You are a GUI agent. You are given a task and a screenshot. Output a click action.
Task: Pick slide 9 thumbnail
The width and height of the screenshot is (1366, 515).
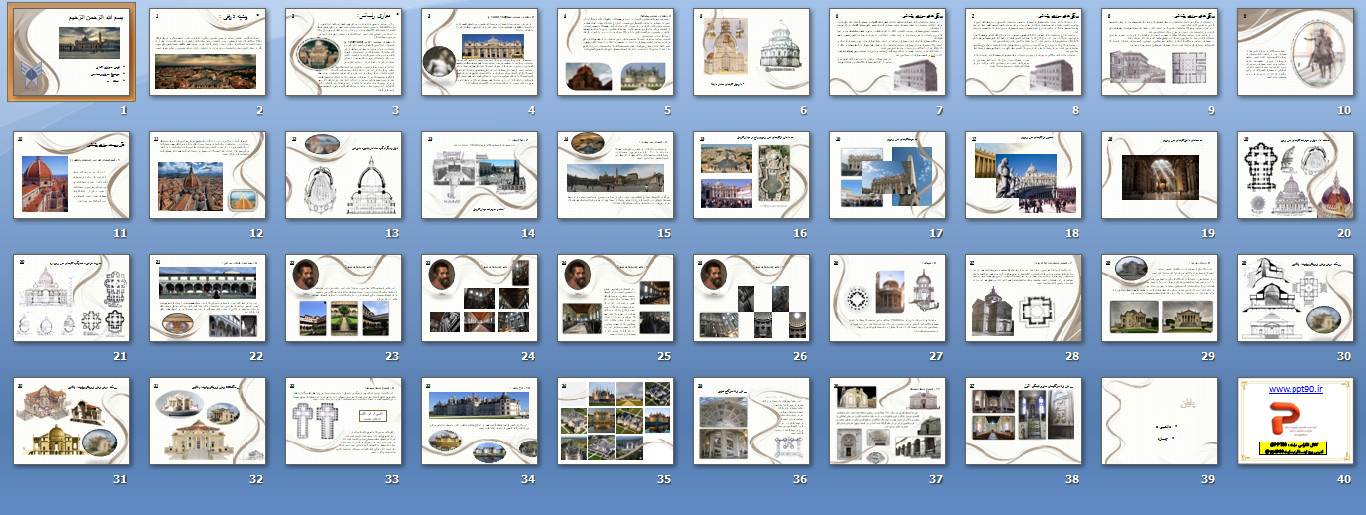point(1159,53)
